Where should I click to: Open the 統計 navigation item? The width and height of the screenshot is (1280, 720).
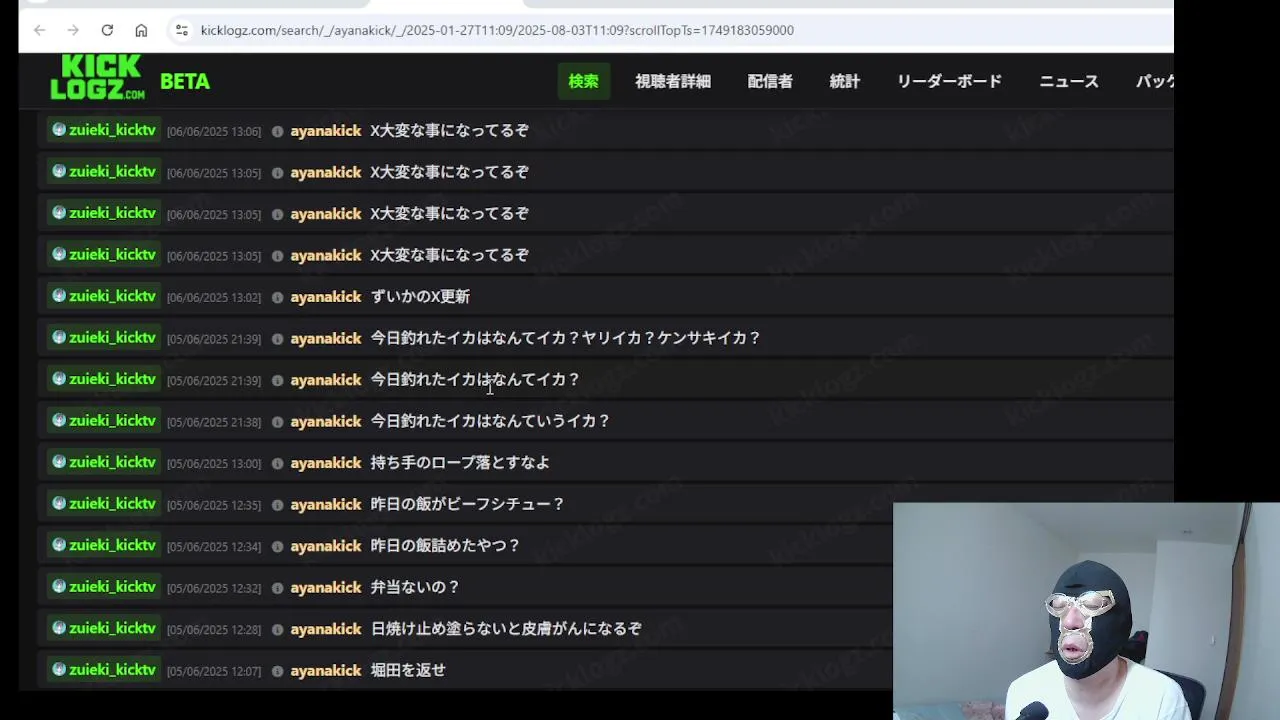[845, 81]
